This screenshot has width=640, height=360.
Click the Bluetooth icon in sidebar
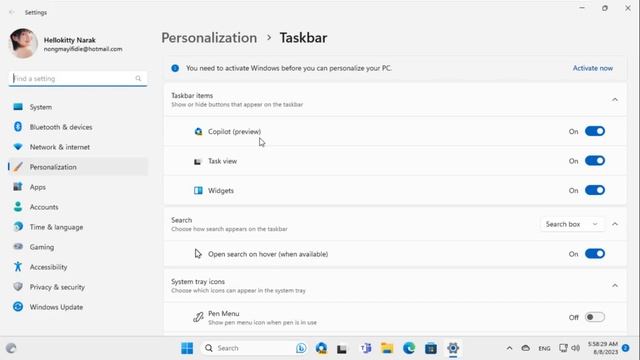tap(18, 127)
